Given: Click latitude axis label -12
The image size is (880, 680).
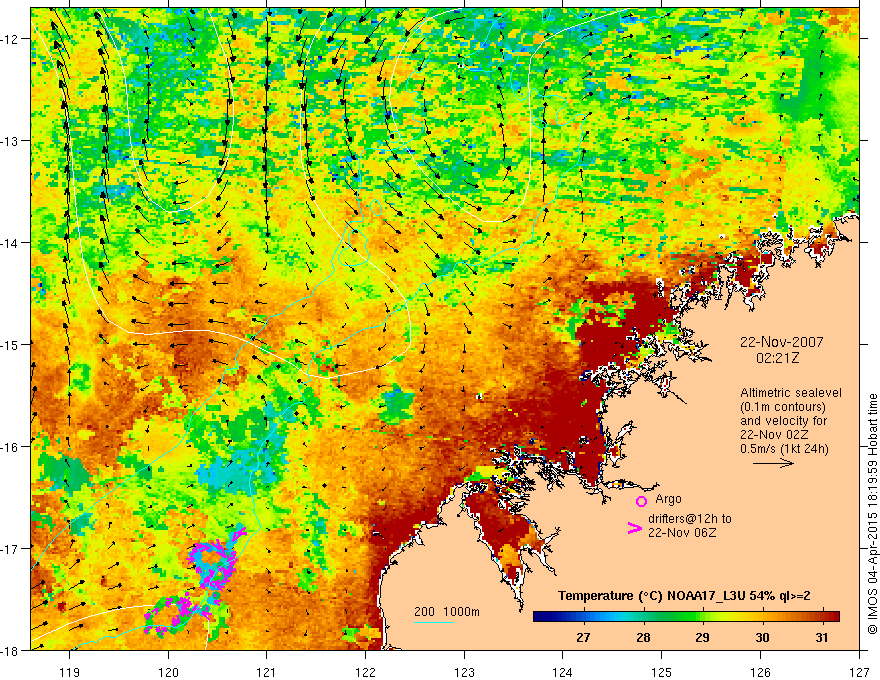Looking at the screenshot, I should [10, 39].
